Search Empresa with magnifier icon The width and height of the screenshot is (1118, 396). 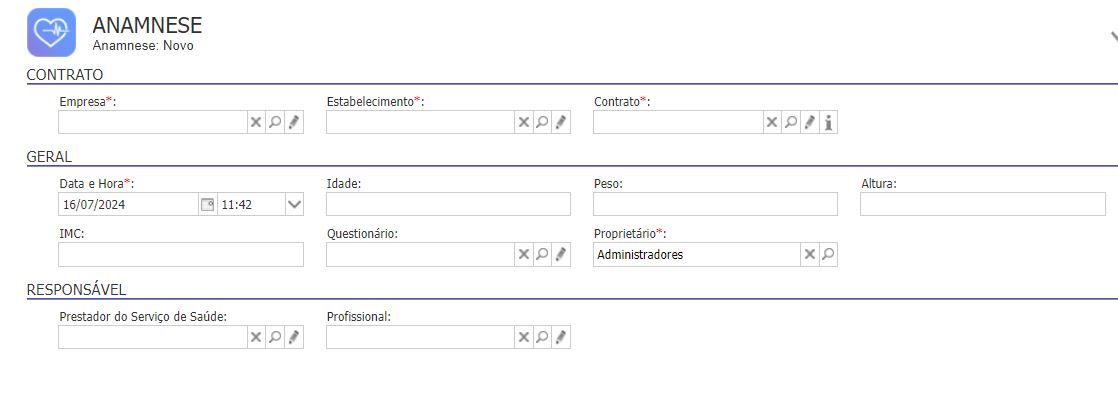click(275, 123)
